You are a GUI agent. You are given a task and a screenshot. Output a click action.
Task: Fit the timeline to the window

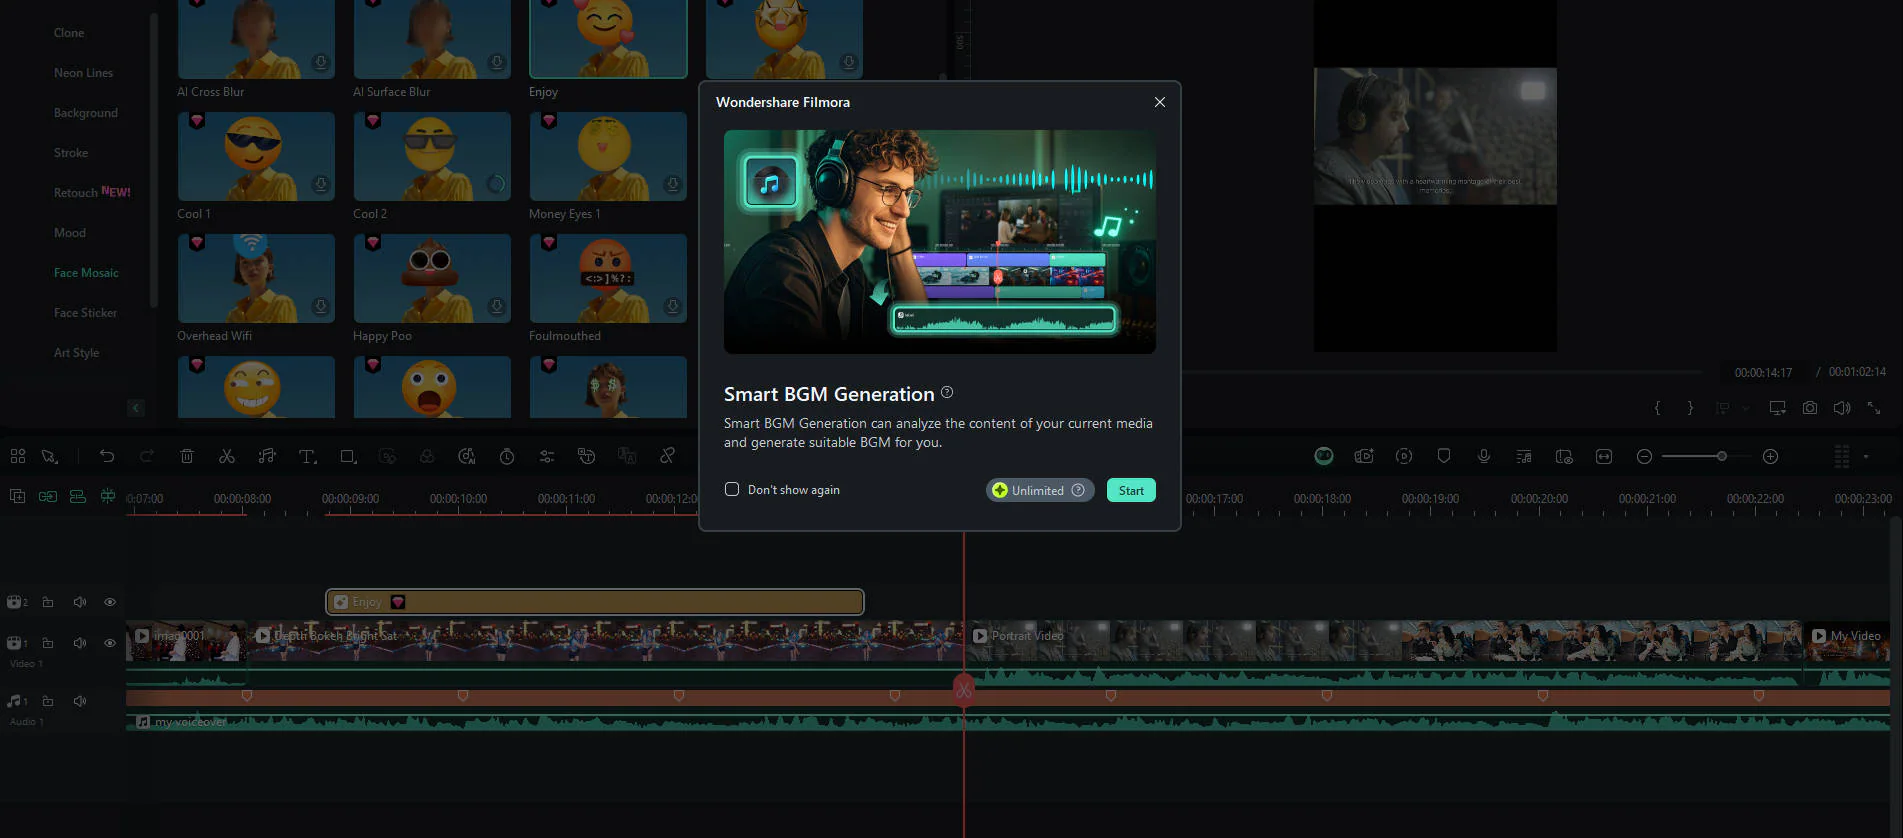click(1604, 456)
